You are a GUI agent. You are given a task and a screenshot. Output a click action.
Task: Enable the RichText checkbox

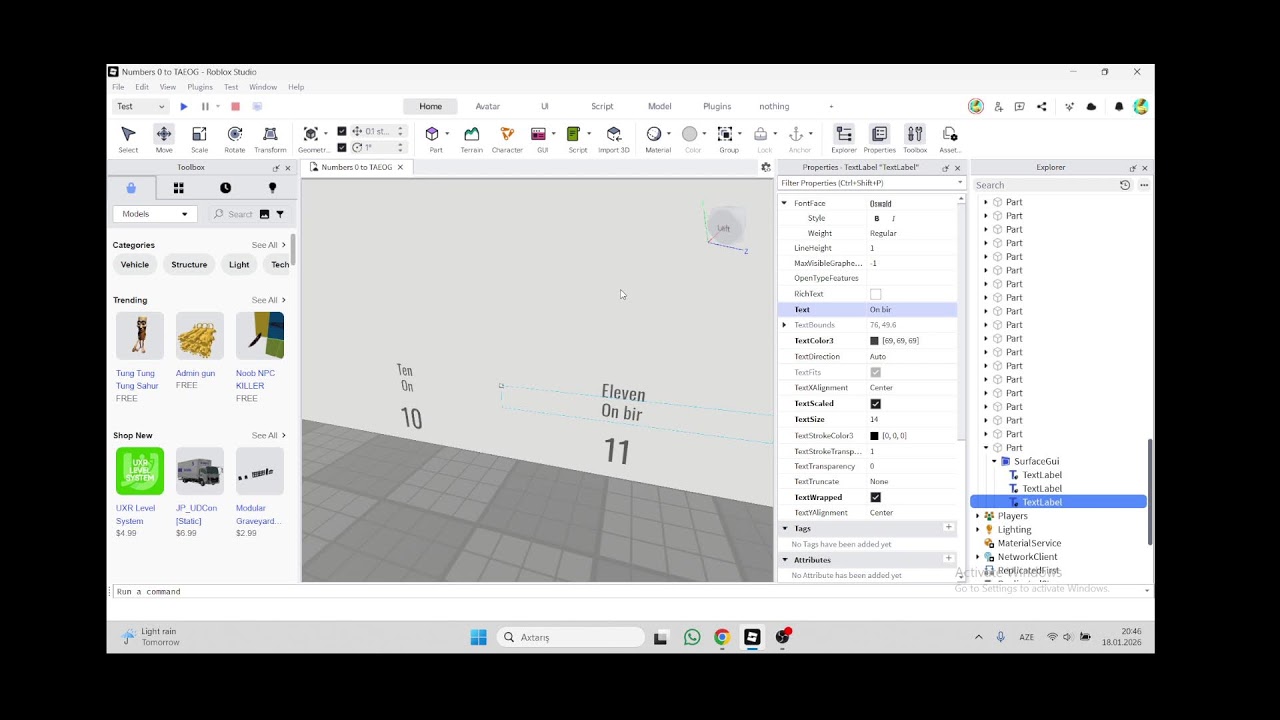coord(875,294)
